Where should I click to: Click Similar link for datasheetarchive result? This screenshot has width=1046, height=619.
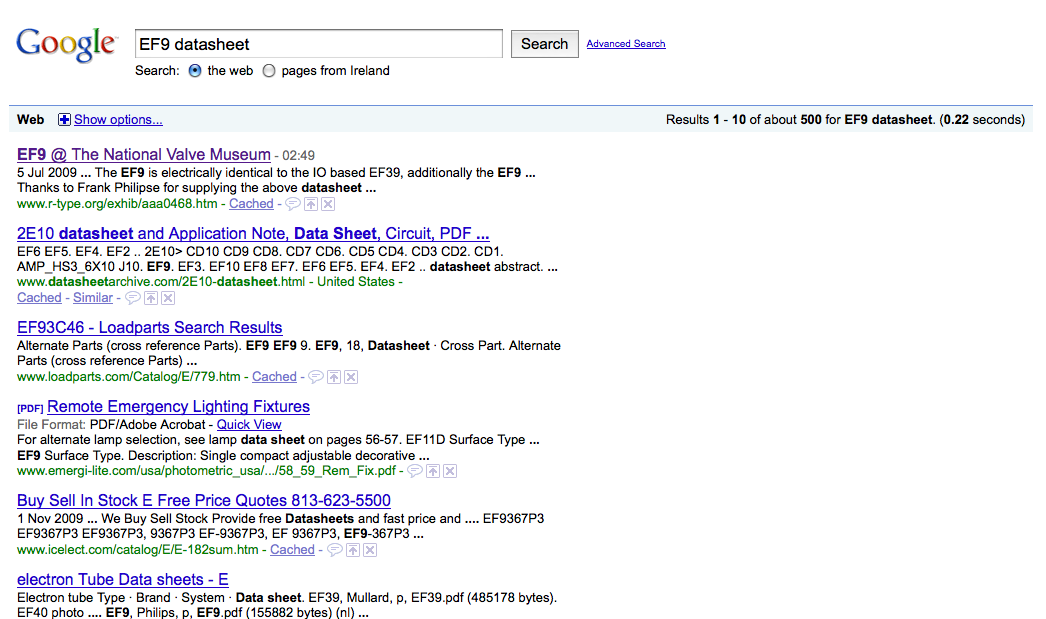click(x=93, y=298)
